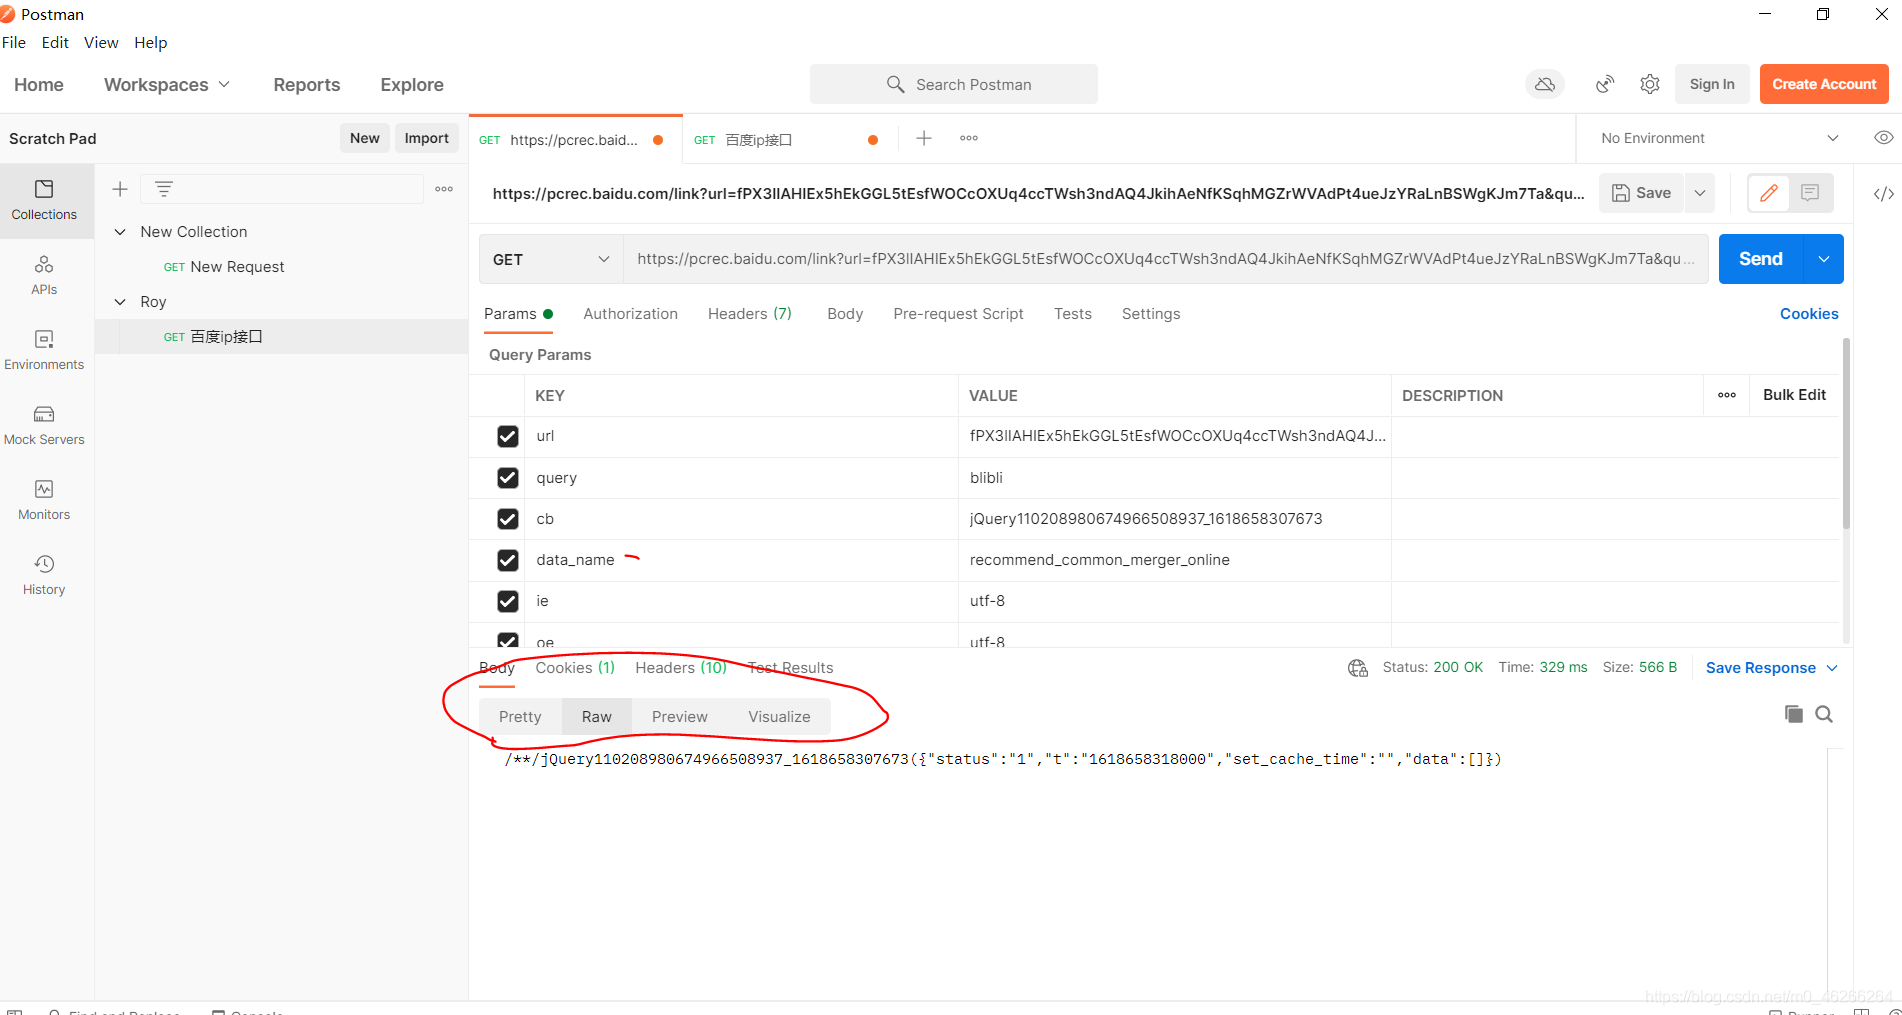Uncheck the data_name parameter checkbox
This screenshot has height=1015, width=1902.
click(x=508, y=560)
